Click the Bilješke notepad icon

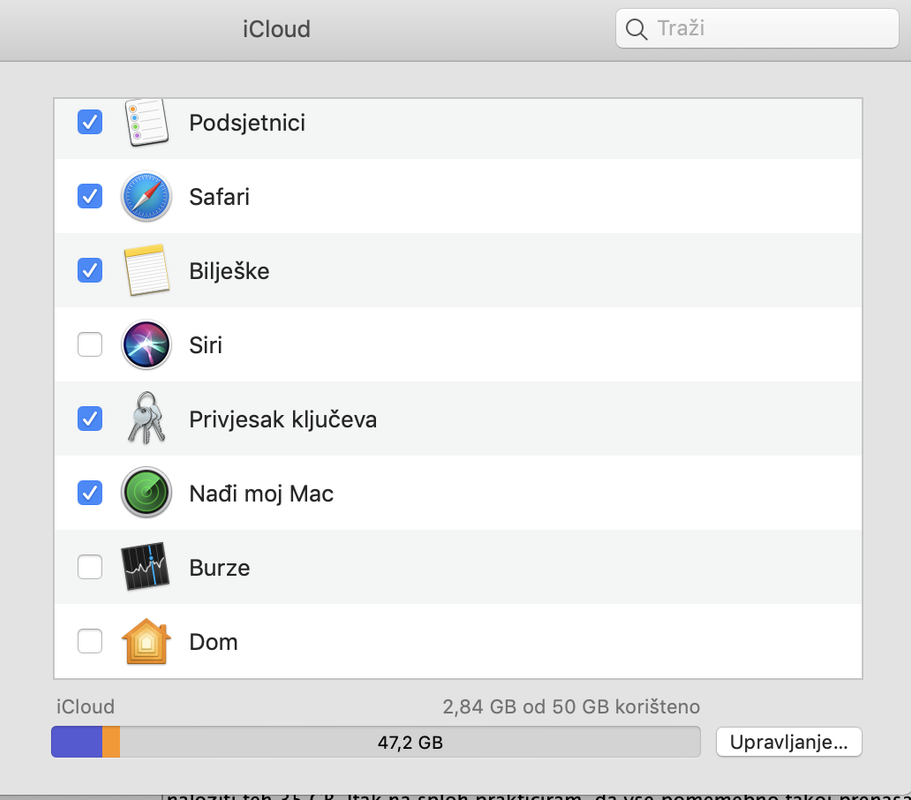(x=146, y=271)
